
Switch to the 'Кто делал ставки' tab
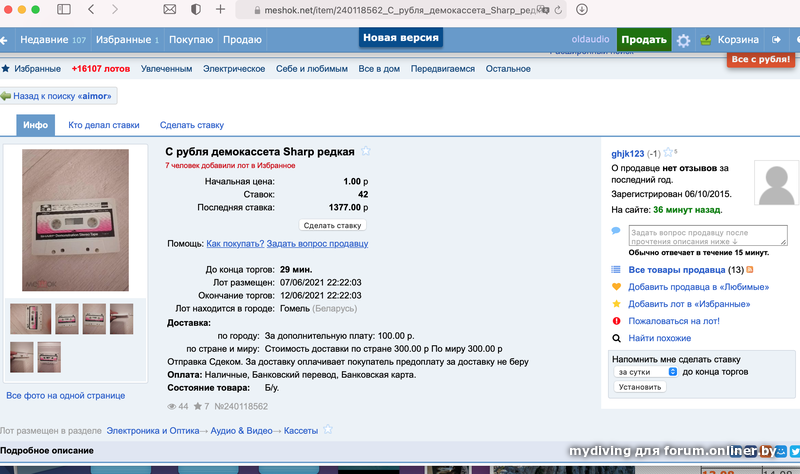click(x=103, y=125)
